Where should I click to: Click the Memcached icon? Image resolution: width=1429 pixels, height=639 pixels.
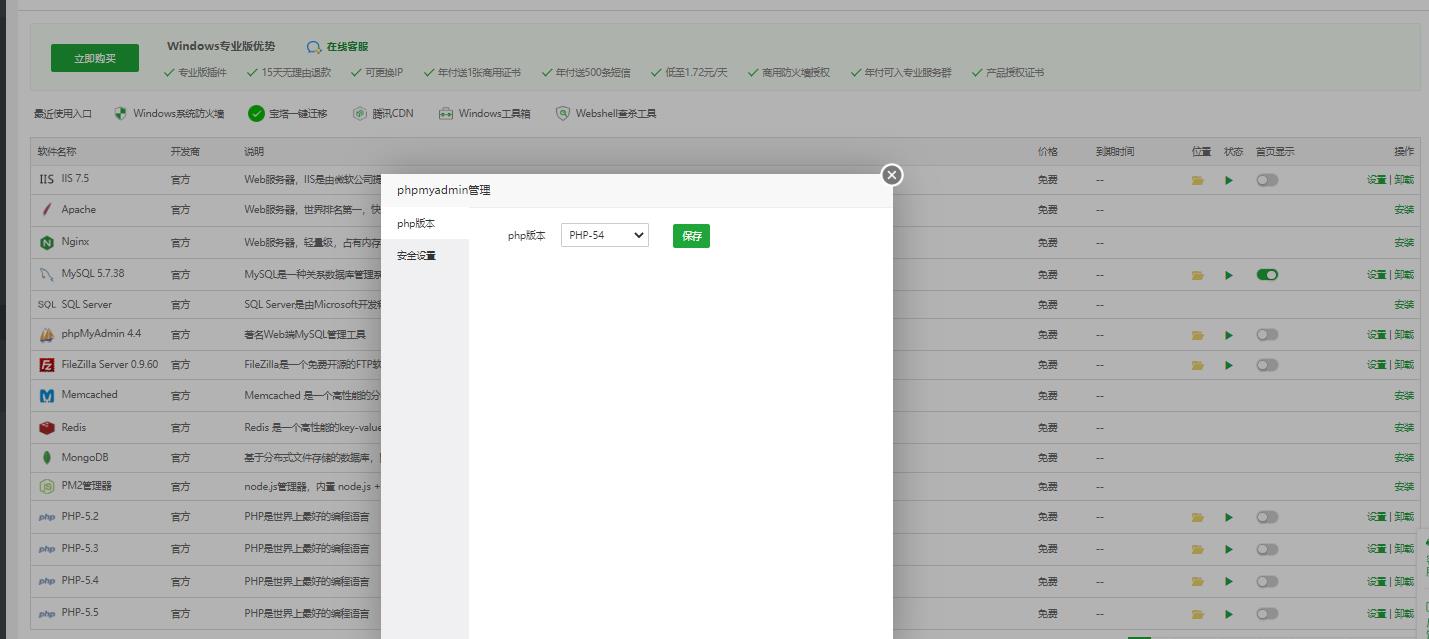click(x=46, y=396)
